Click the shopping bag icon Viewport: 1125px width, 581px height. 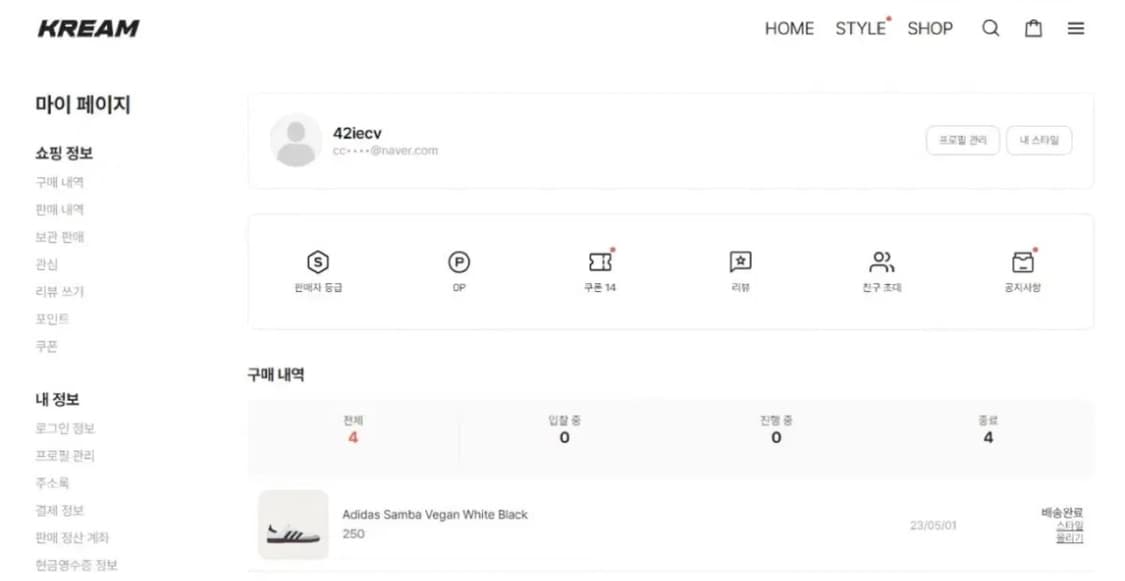pyautogui.click(x=1033, y=28)
